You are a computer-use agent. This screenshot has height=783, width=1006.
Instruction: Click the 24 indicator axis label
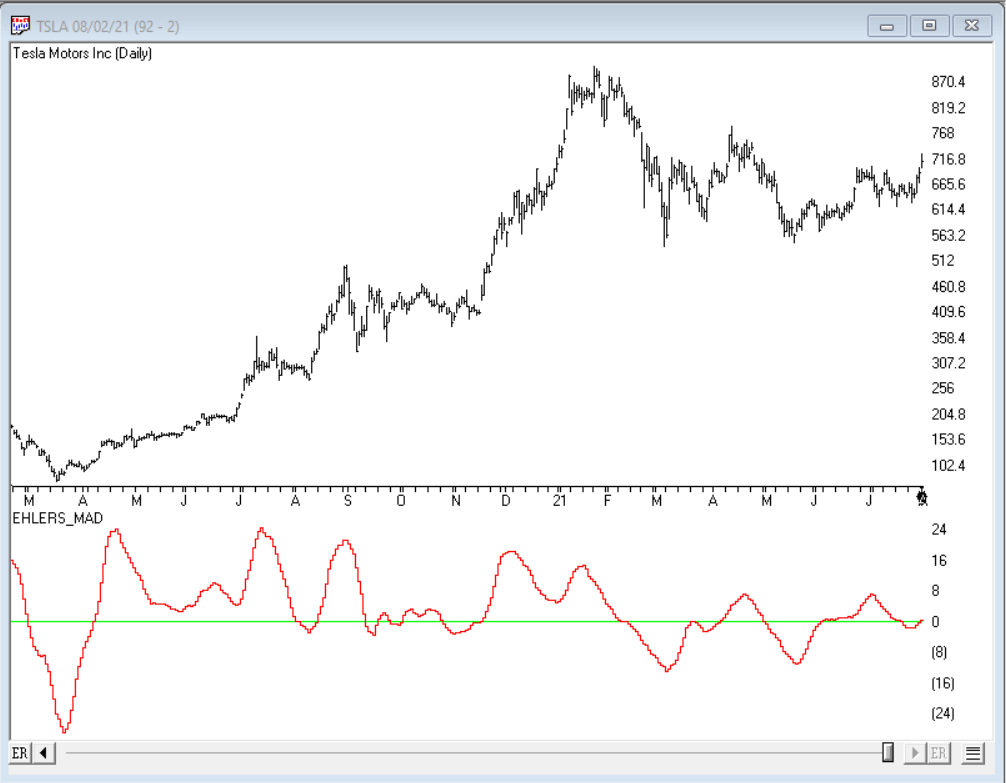tap(939, 529)
